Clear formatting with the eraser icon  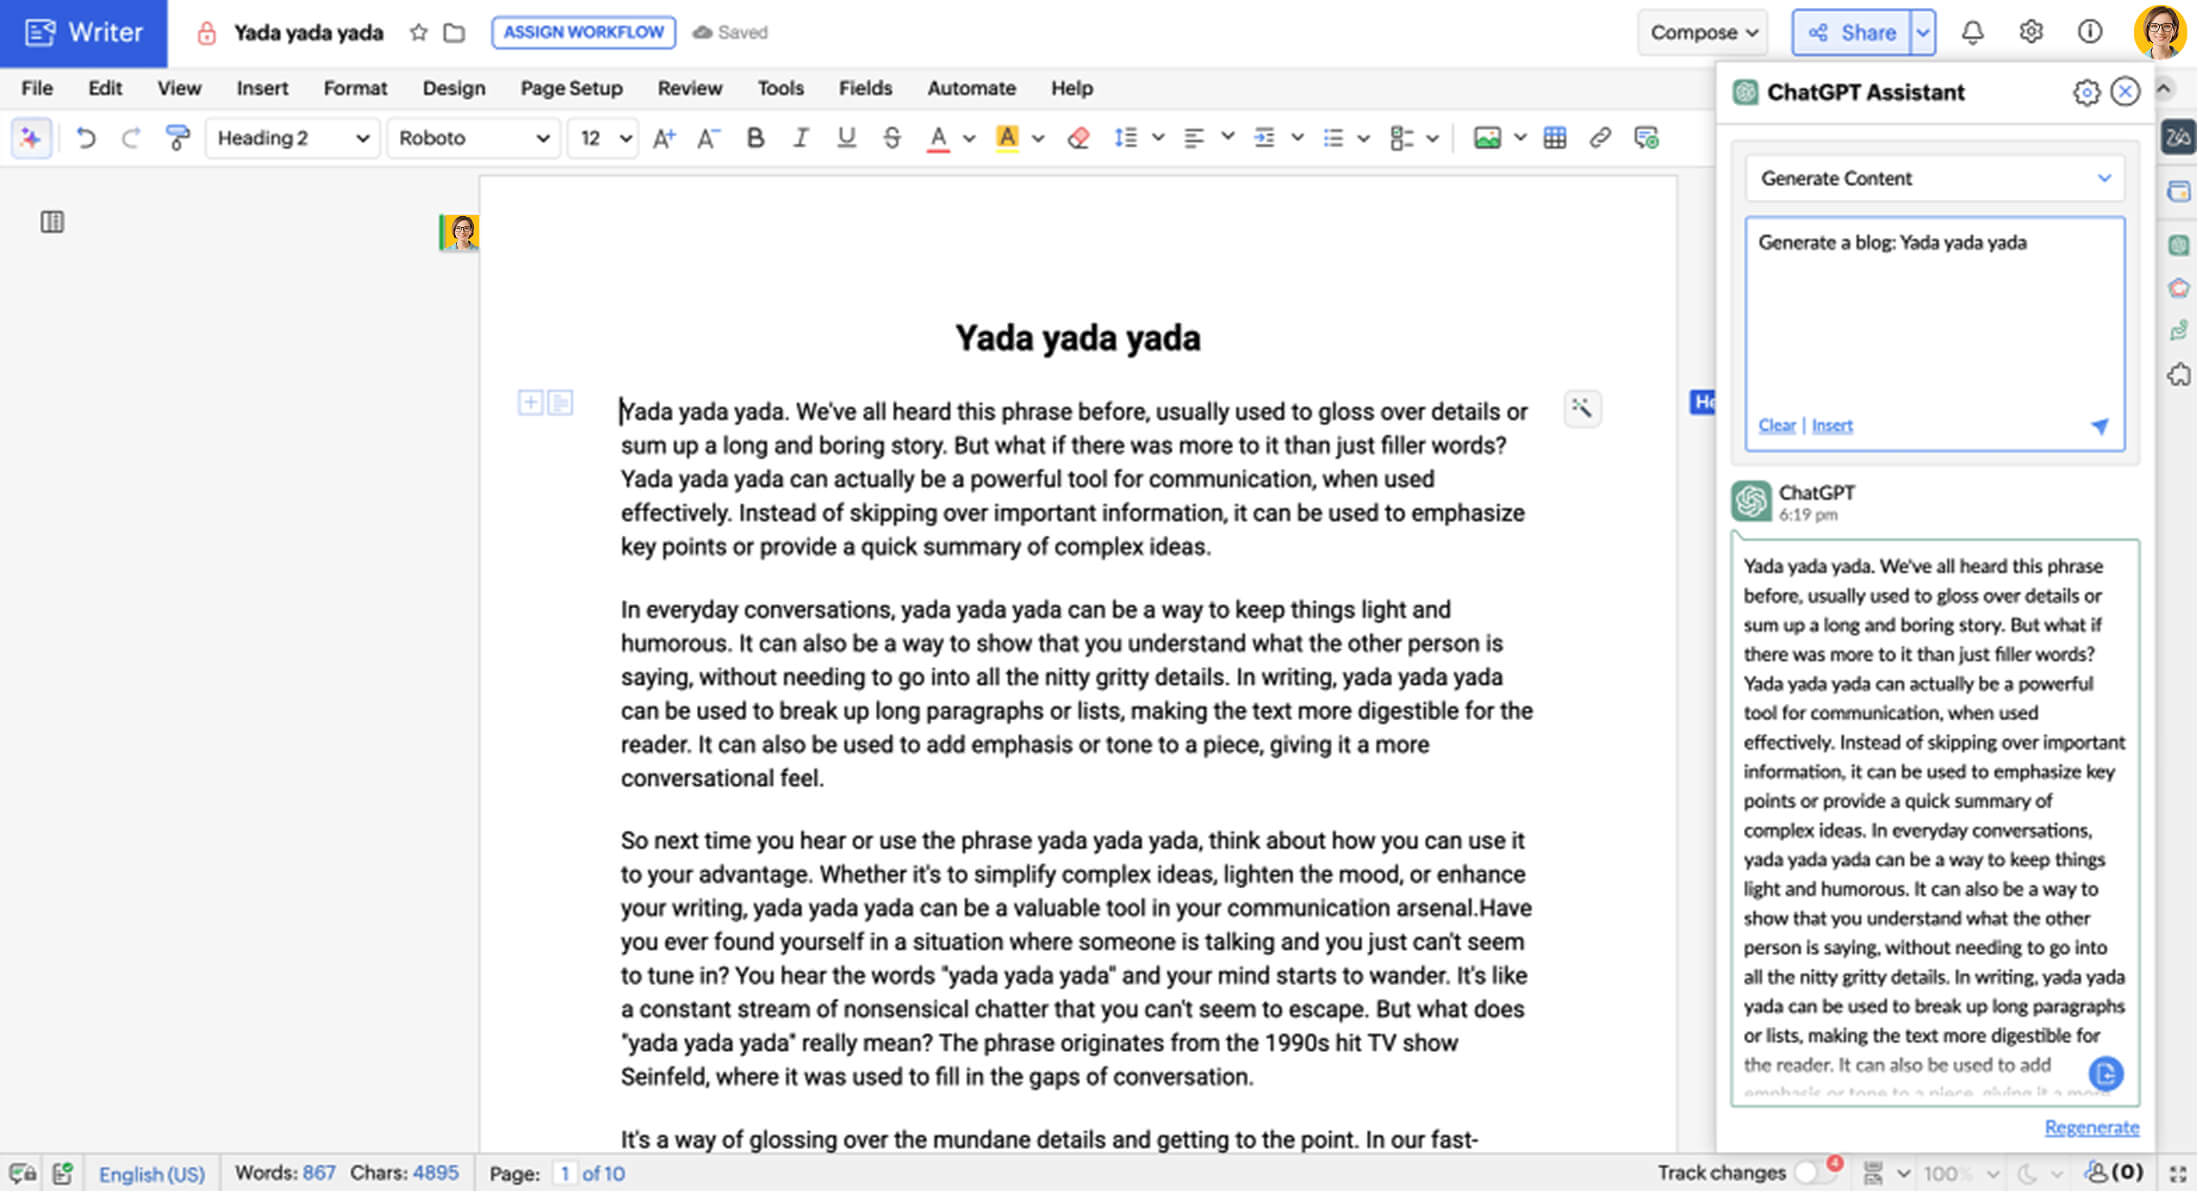1078,138
